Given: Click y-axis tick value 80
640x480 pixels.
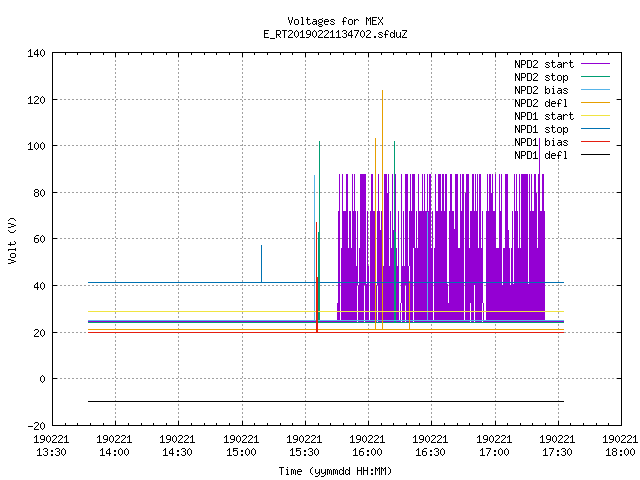Looking at the screenshot, I should [x=39, y=193].
